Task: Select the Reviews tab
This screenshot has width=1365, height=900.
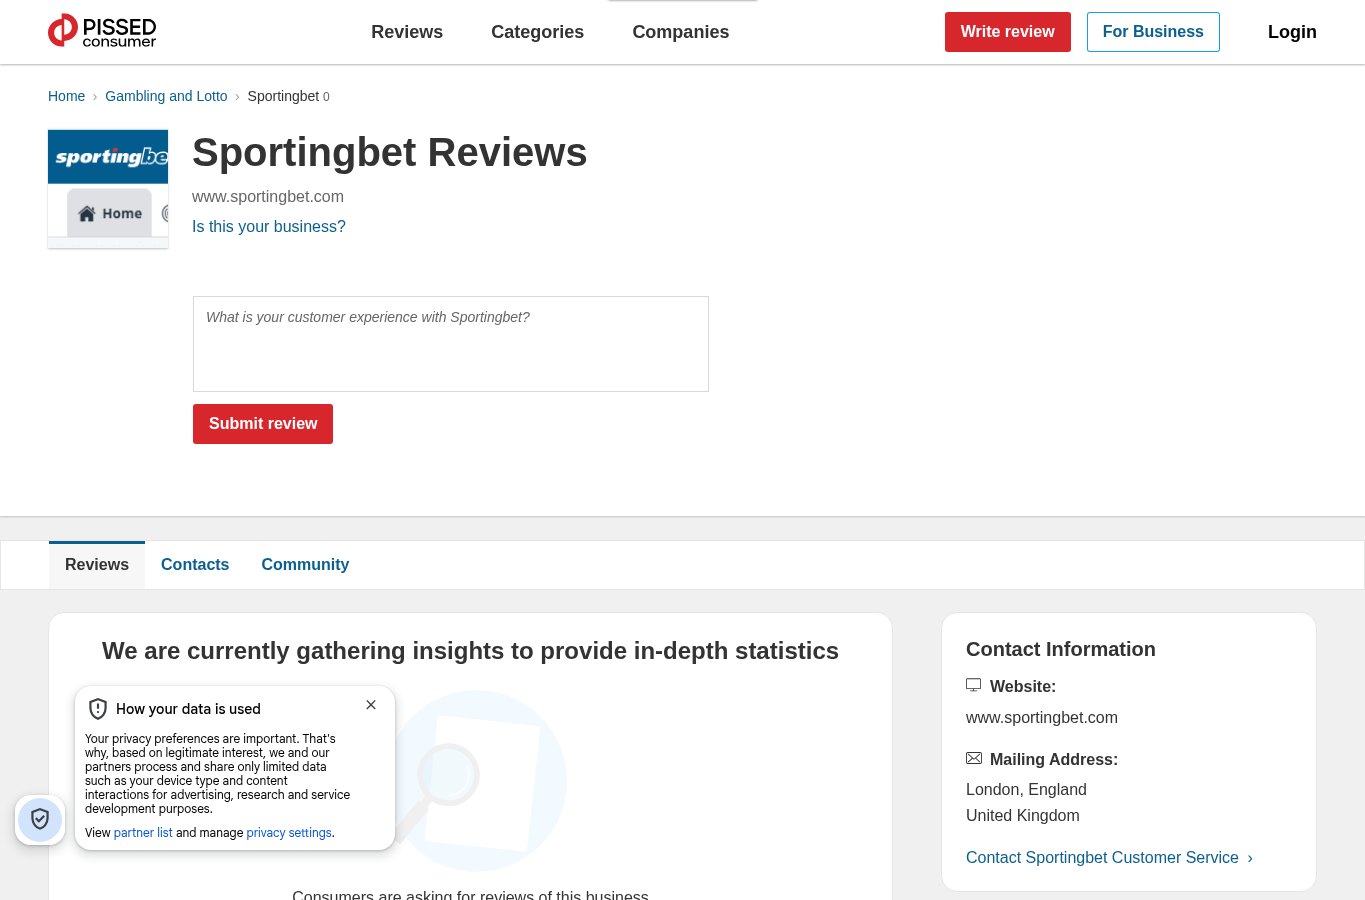Action: (x=97, y=565)
